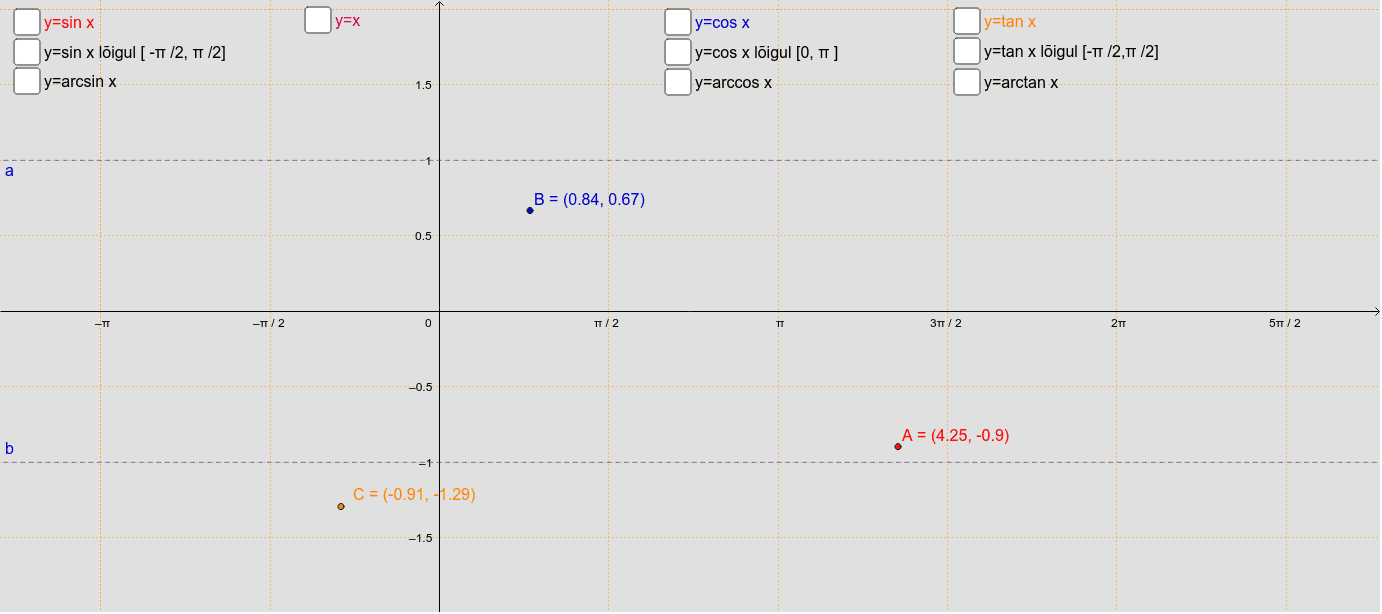Click the x-axis label π / 2
1382x614 pixels.
607,323
